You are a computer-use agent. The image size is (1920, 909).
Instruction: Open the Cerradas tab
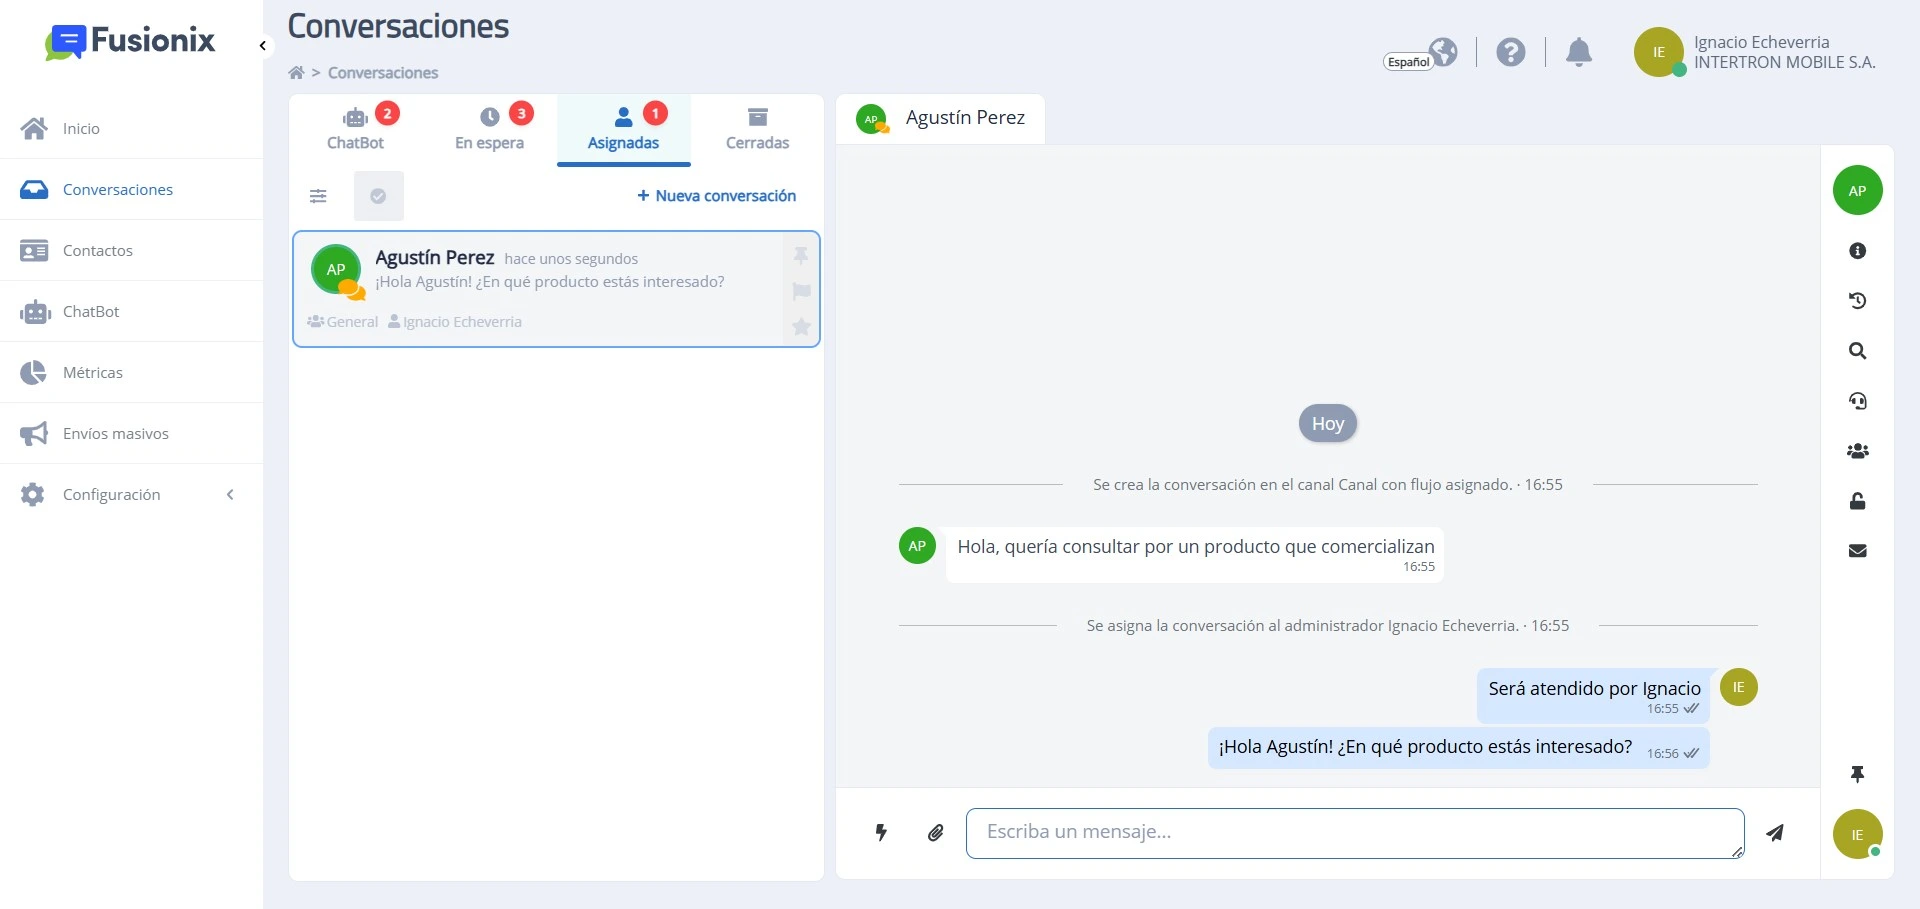[x=757, y=130]
